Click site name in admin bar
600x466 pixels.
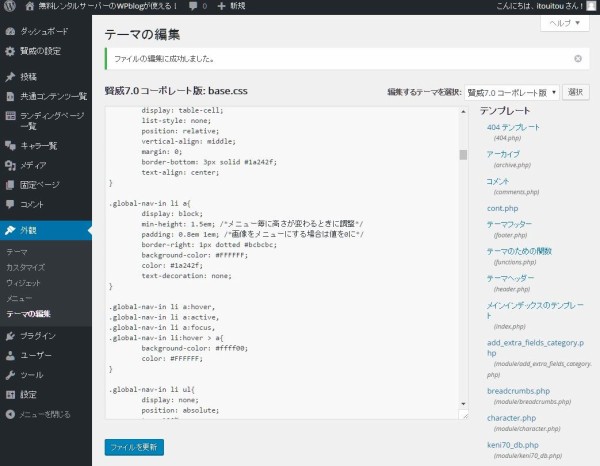107,6
